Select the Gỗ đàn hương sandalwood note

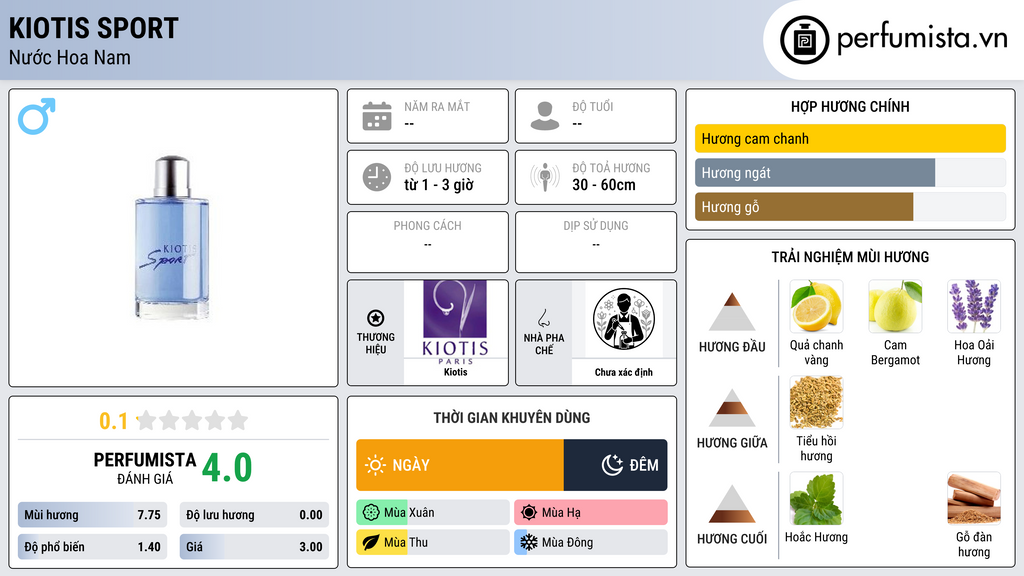pyautogui.click(x=974, y=498)
